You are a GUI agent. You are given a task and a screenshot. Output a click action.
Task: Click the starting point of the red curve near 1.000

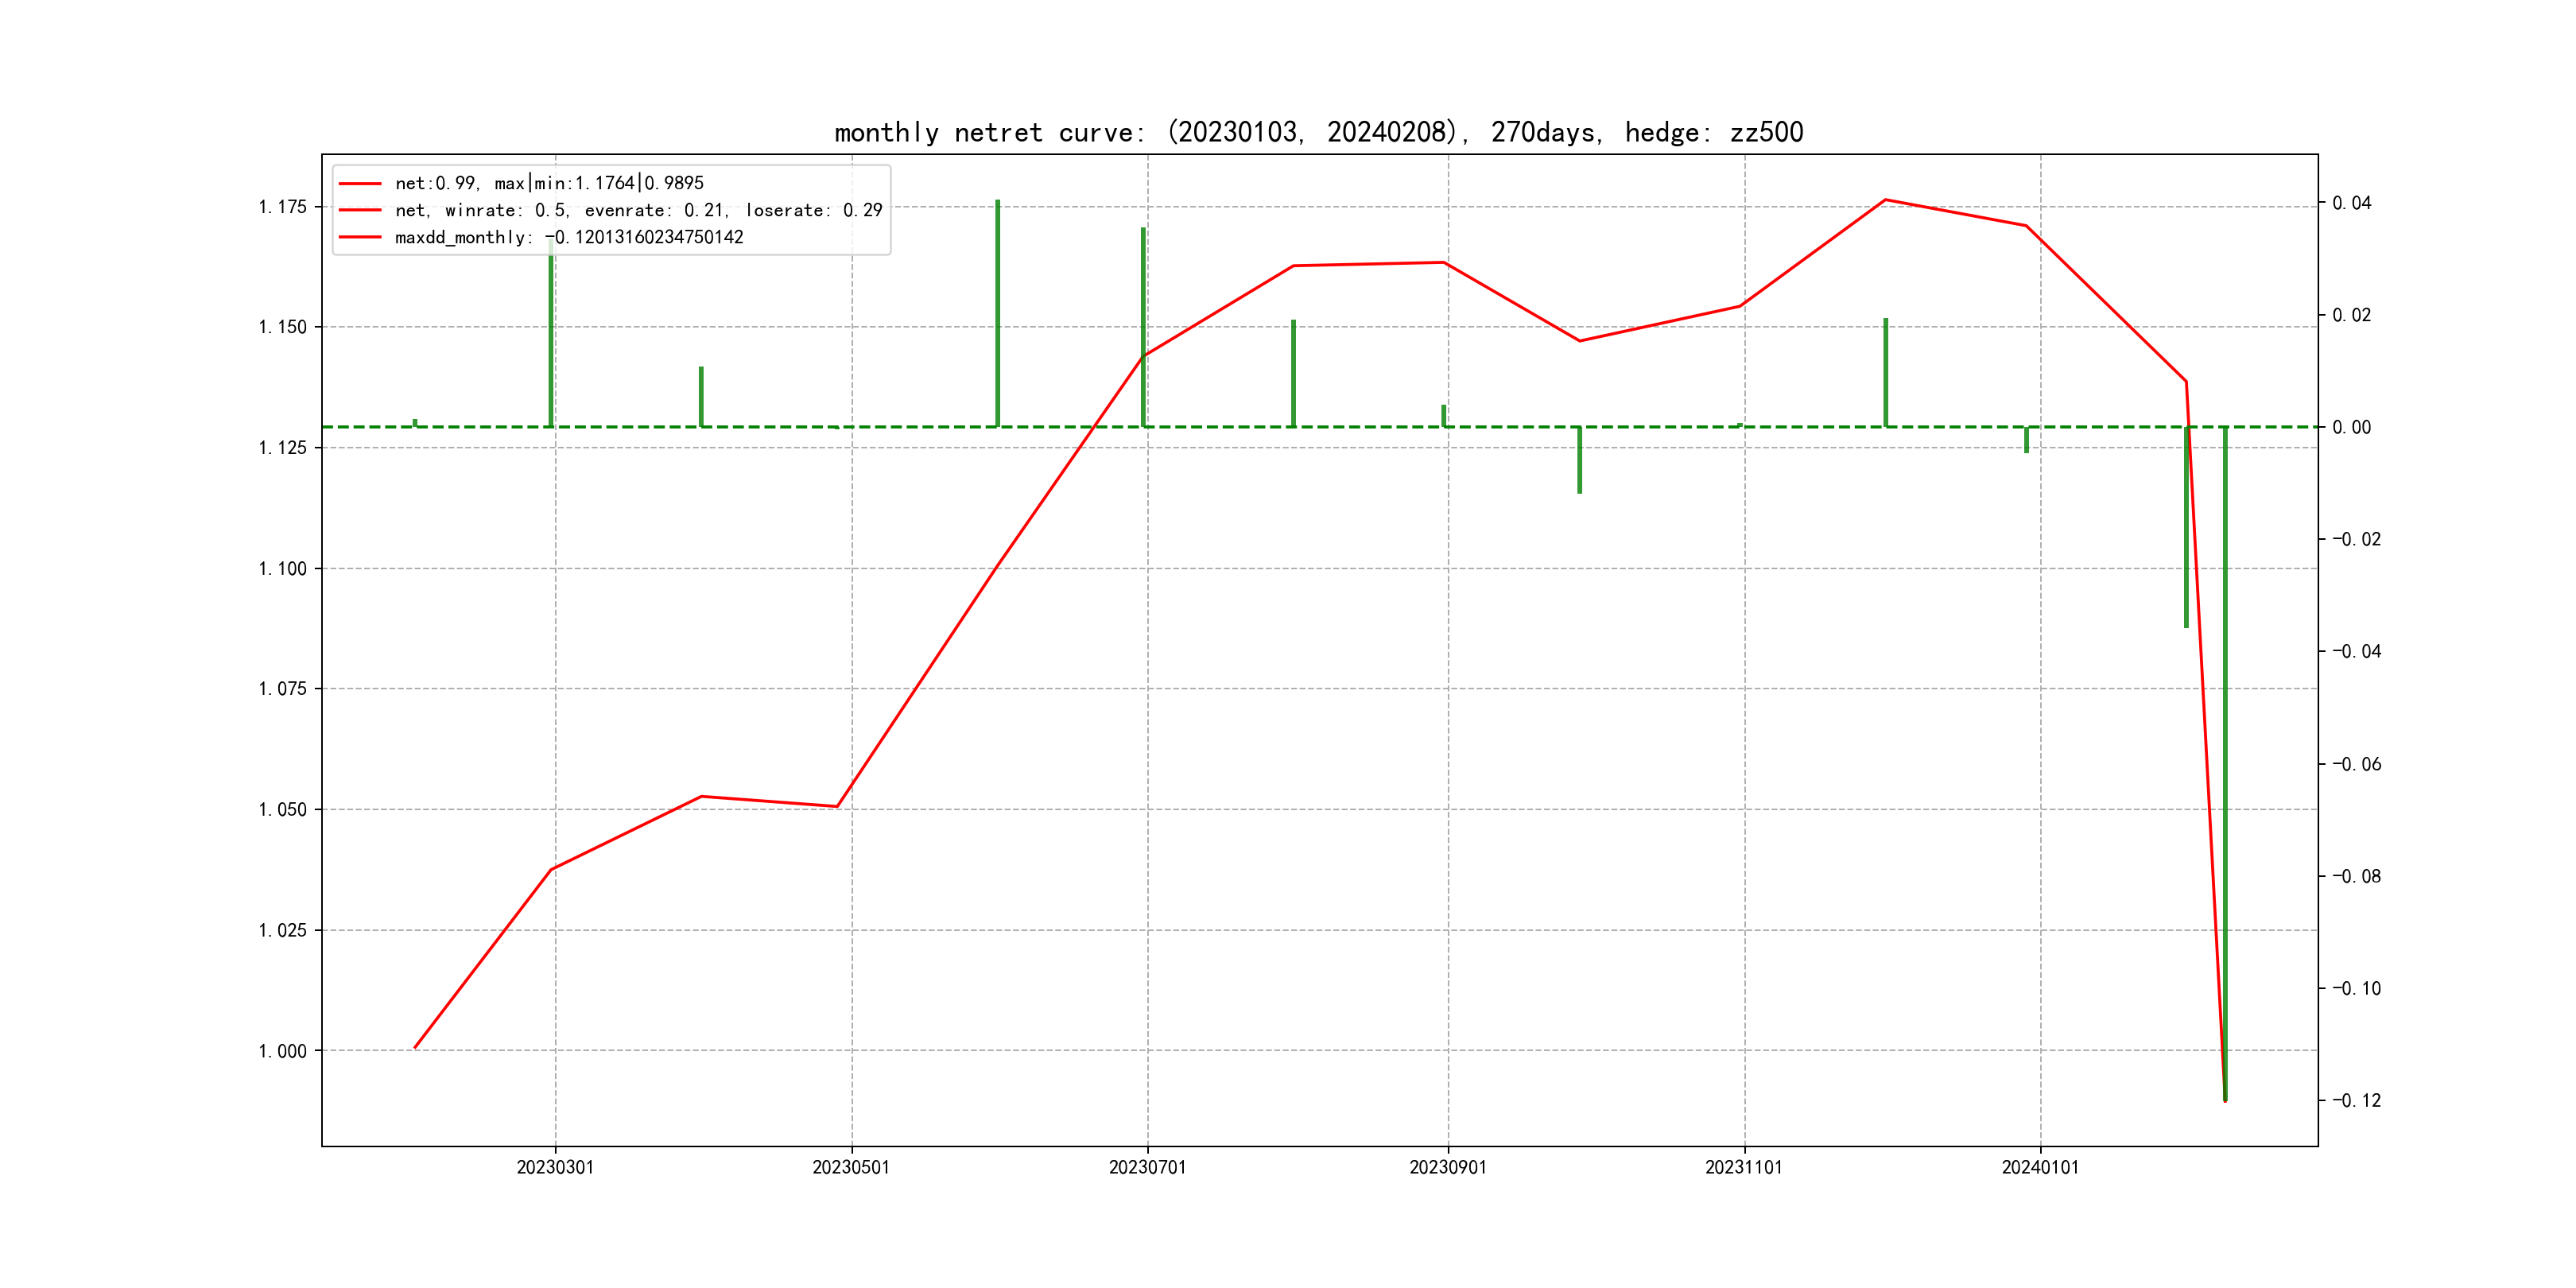pyautogui.click(x=415, y=1047)
